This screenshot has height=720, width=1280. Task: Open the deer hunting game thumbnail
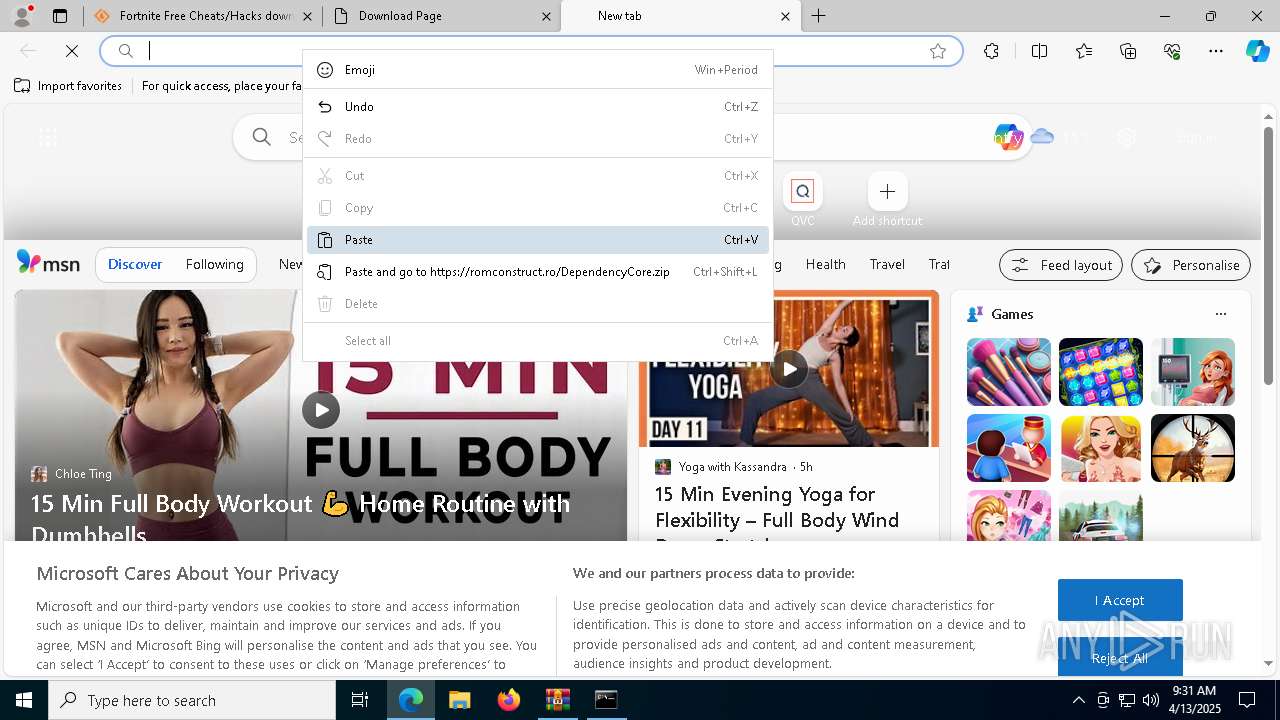click(x=1193, y=448)
